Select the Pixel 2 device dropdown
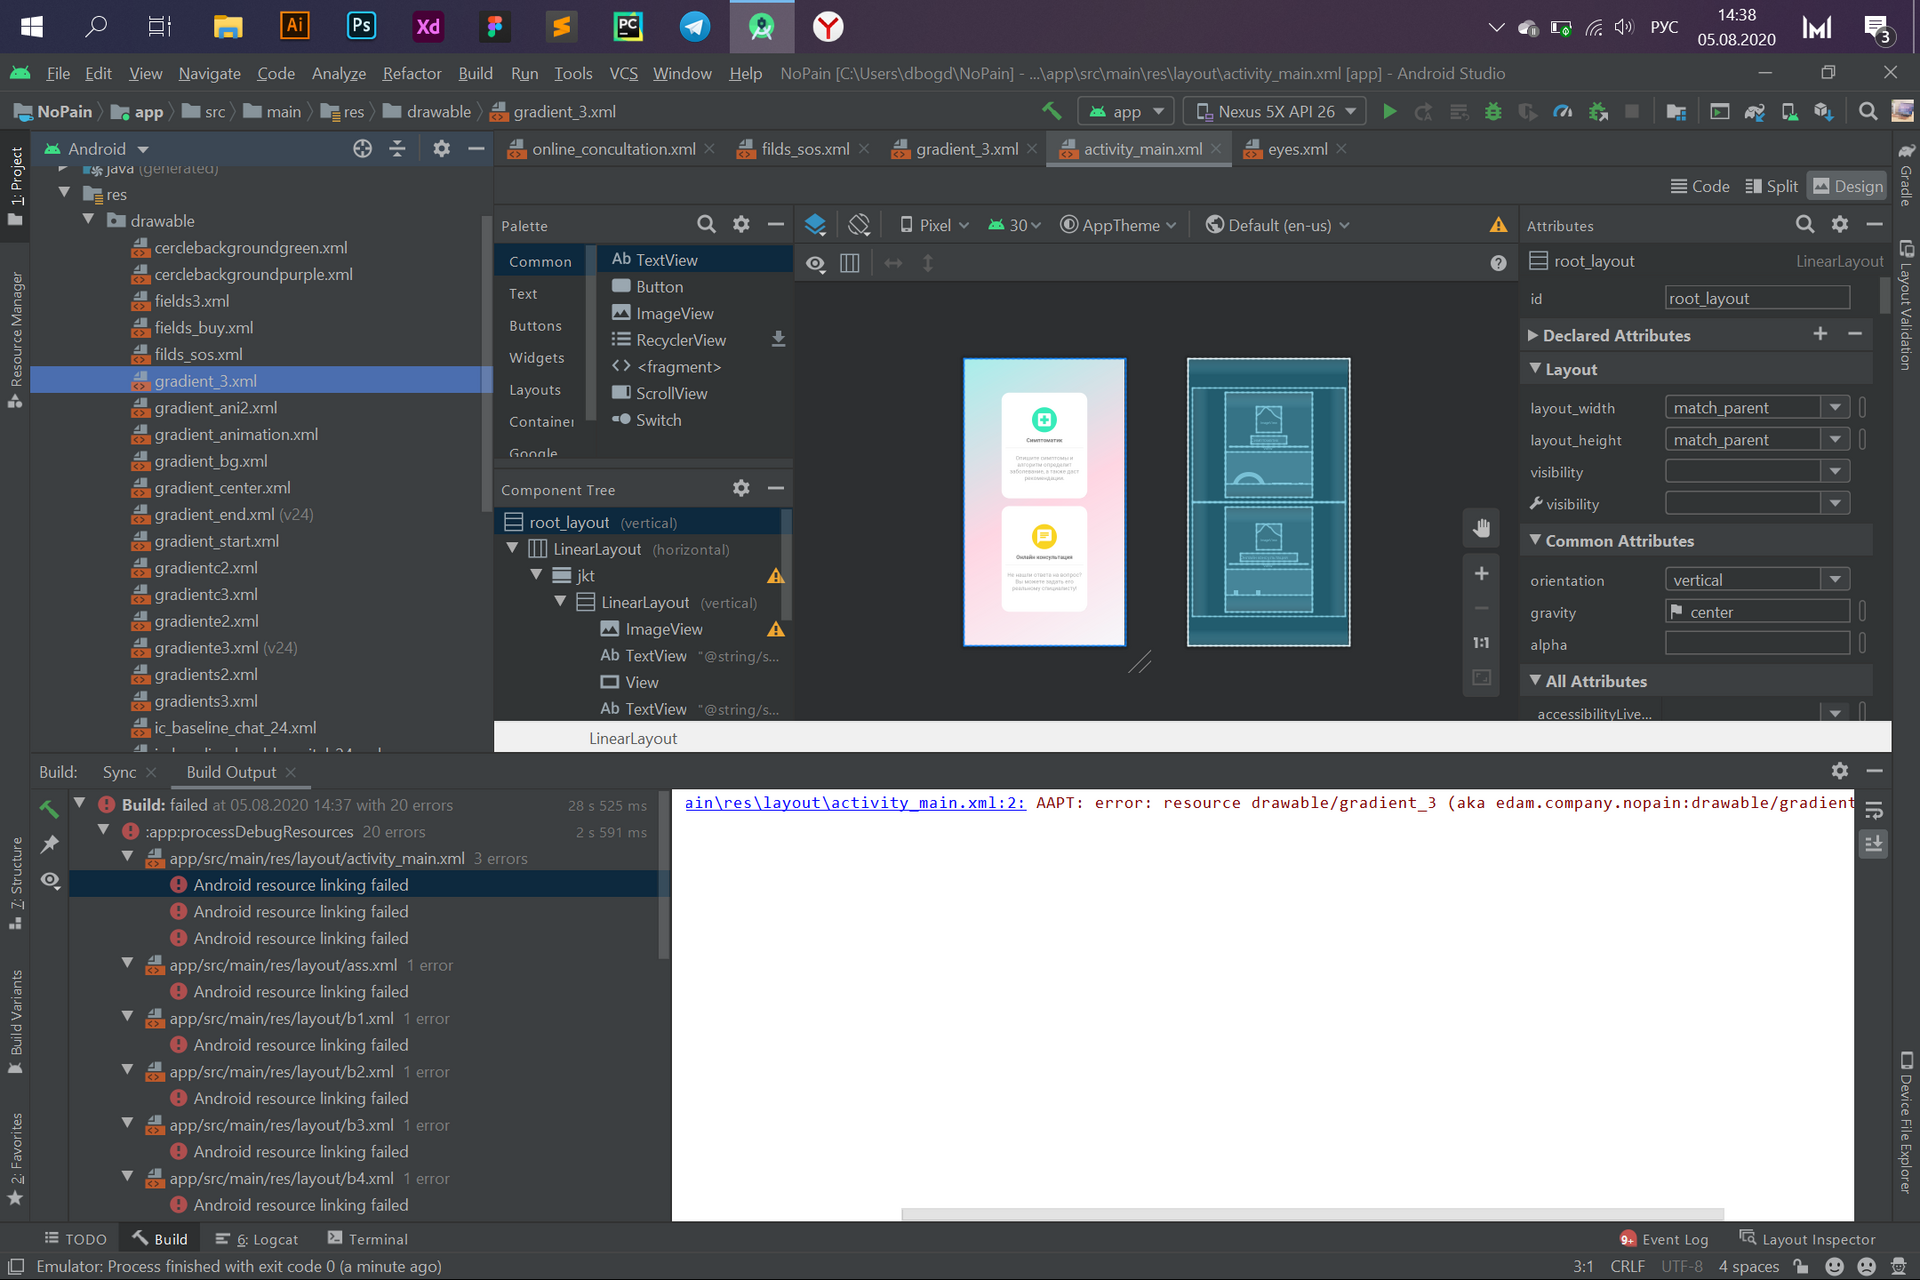The width and height of the screenshot is (1920, 1280). coord(936,224)
